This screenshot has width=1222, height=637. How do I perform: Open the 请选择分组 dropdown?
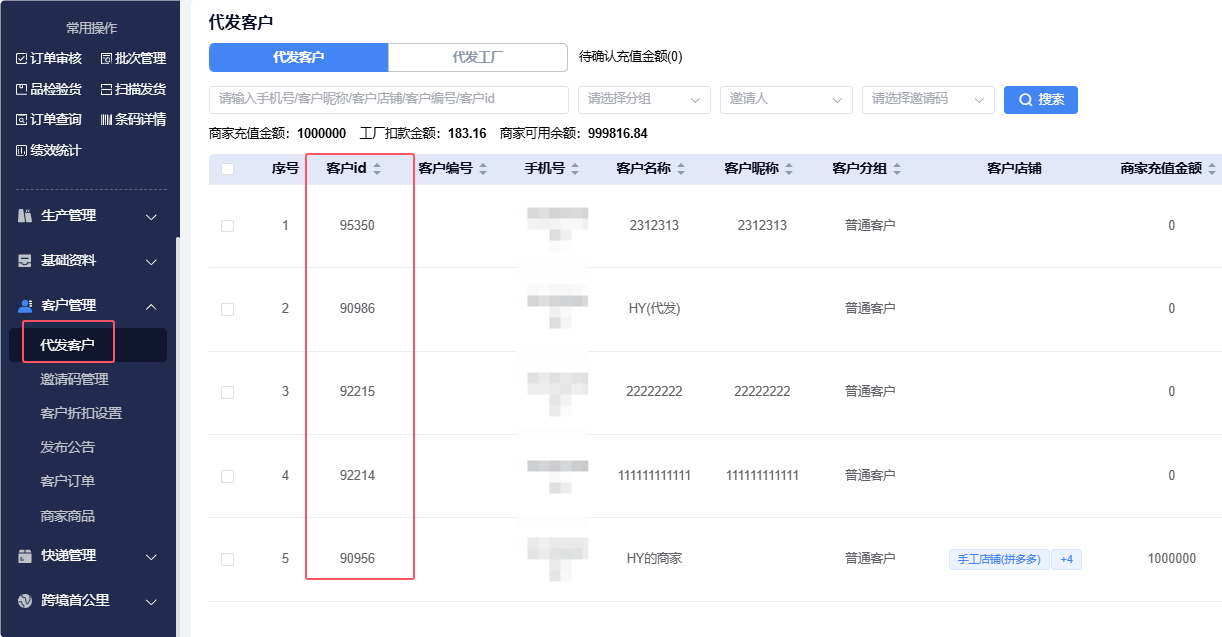click(644, 100)
